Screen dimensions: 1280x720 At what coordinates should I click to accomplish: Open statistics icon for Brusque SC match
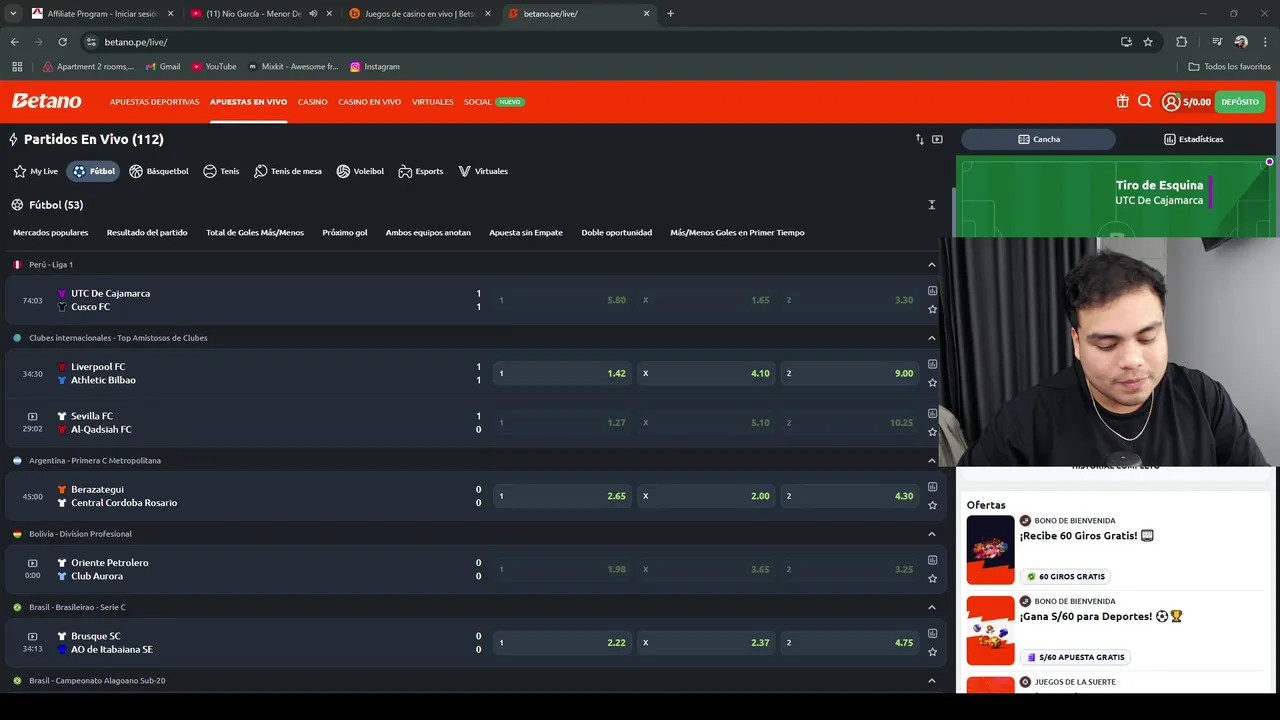pos(932,633)
